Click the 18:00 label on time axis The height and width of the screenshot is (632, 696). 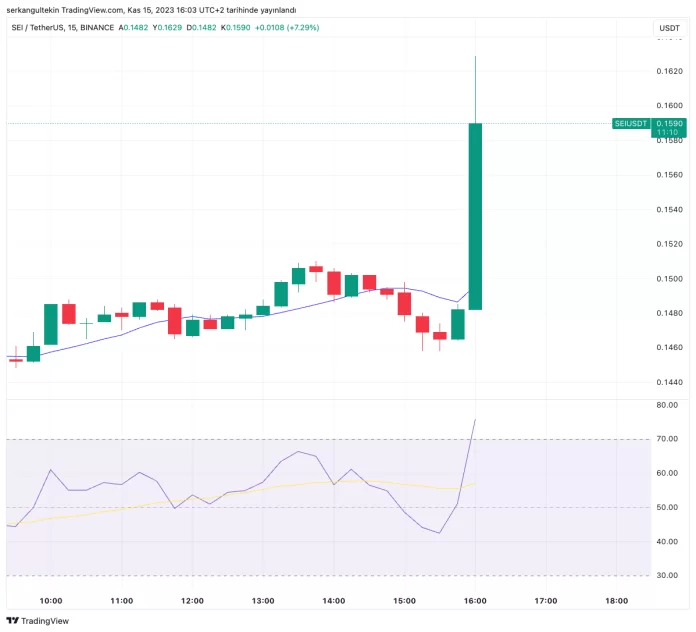[617, 601]
